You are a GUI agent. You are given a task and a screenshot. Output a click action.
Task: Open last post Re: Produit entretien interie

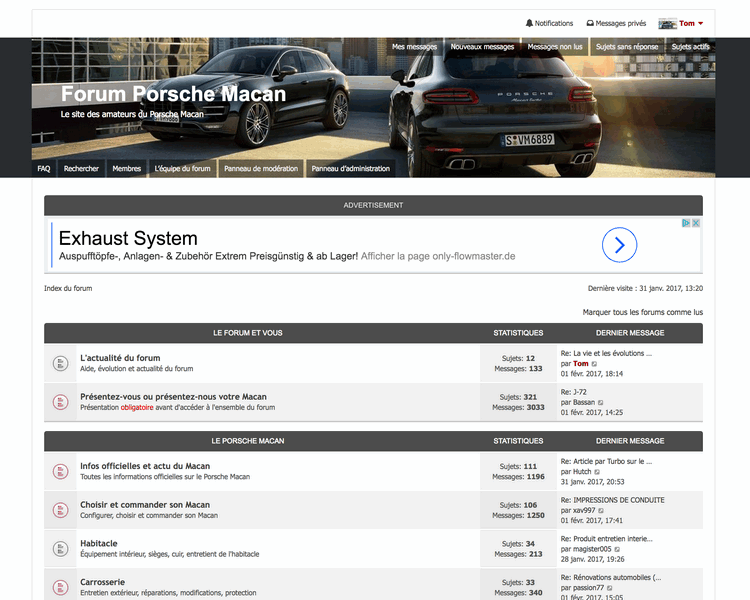[x=607, y=539]
